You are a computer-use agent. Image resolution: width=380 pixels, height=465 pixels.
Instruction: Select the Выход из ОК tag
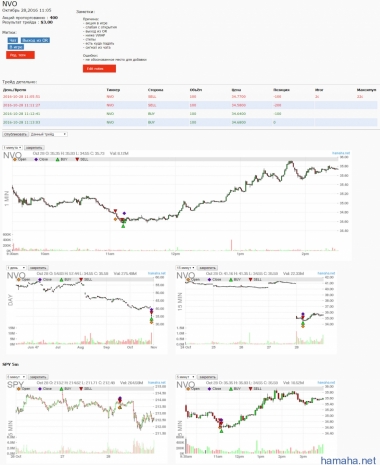(35, 40)
